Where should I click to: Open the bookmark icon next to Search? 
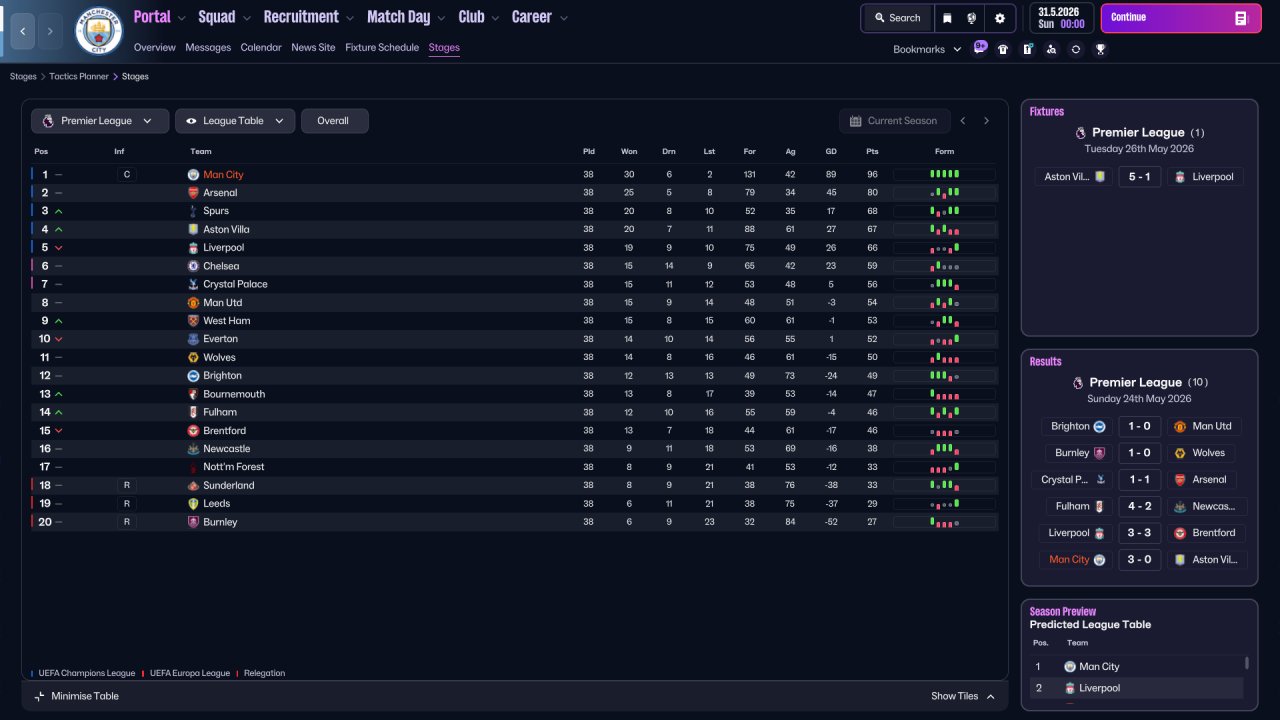pos(947,18)
